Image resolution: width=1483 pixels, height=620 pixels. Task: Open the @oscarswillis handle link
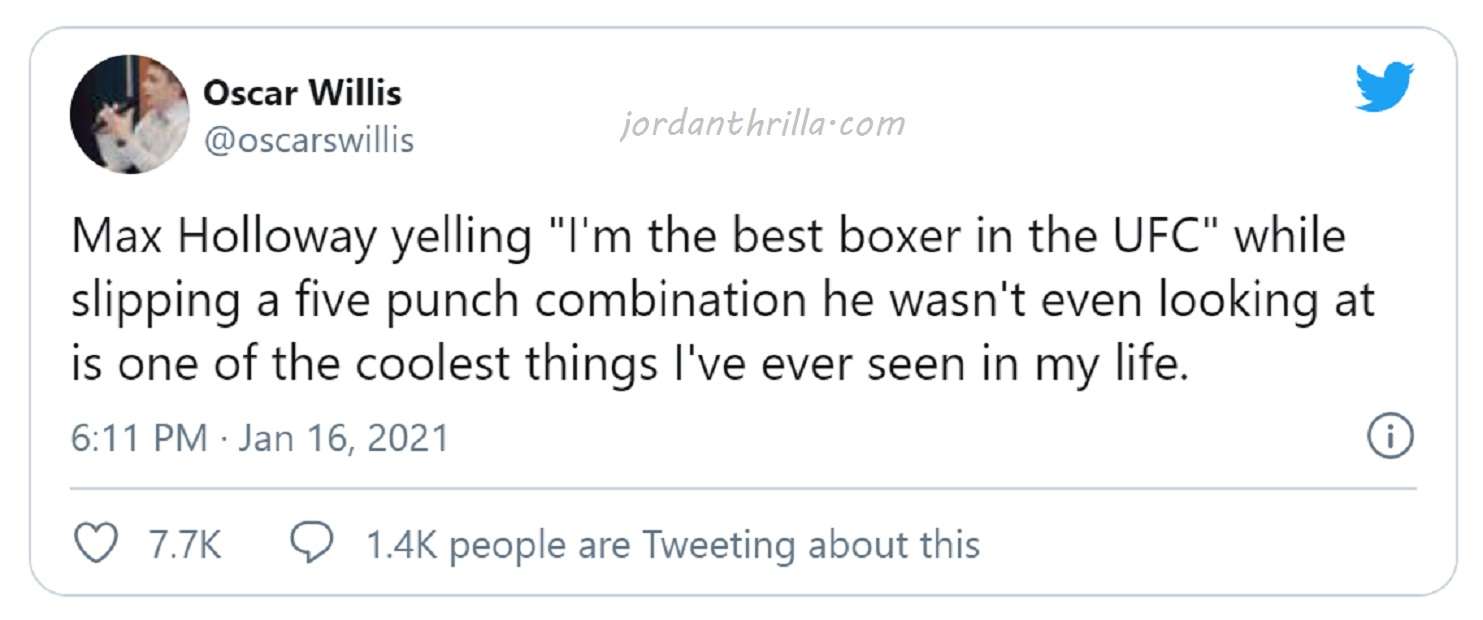point(308,141)
